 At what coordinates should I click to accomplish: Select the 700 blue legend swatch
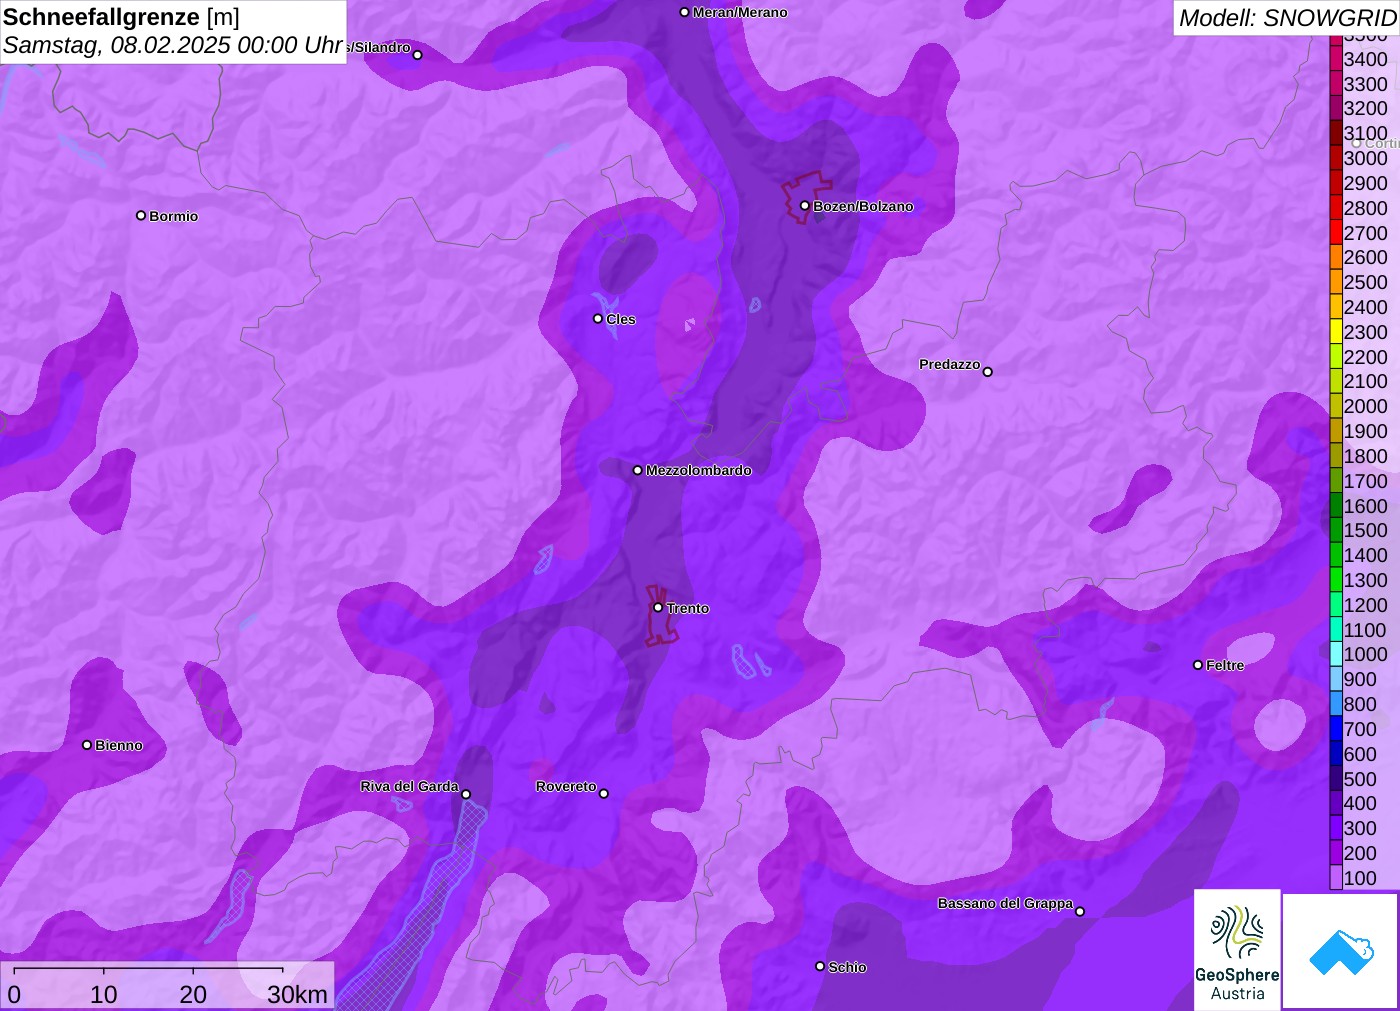[1336, 729]
